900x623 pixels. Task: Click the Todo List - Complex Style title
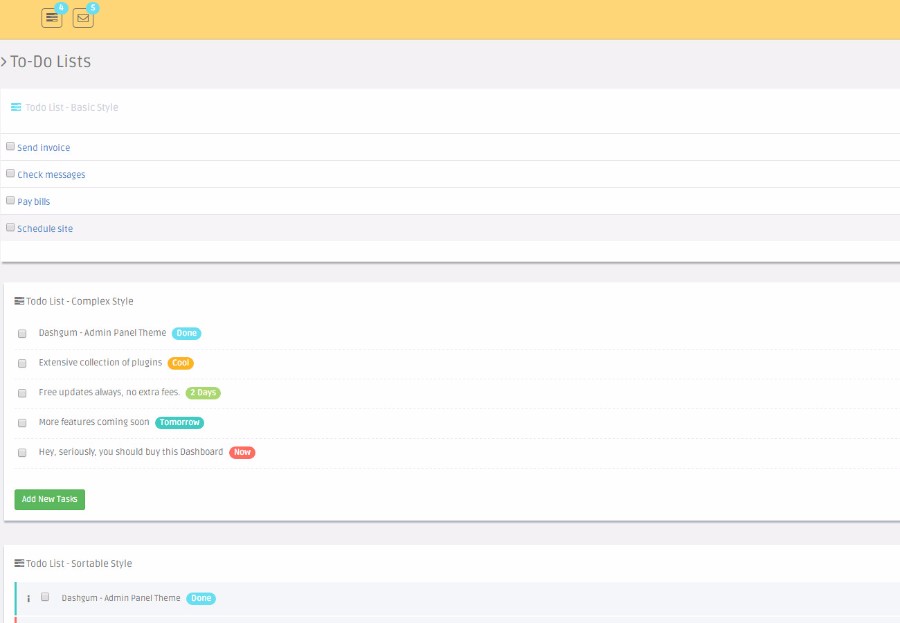(80, 301)
